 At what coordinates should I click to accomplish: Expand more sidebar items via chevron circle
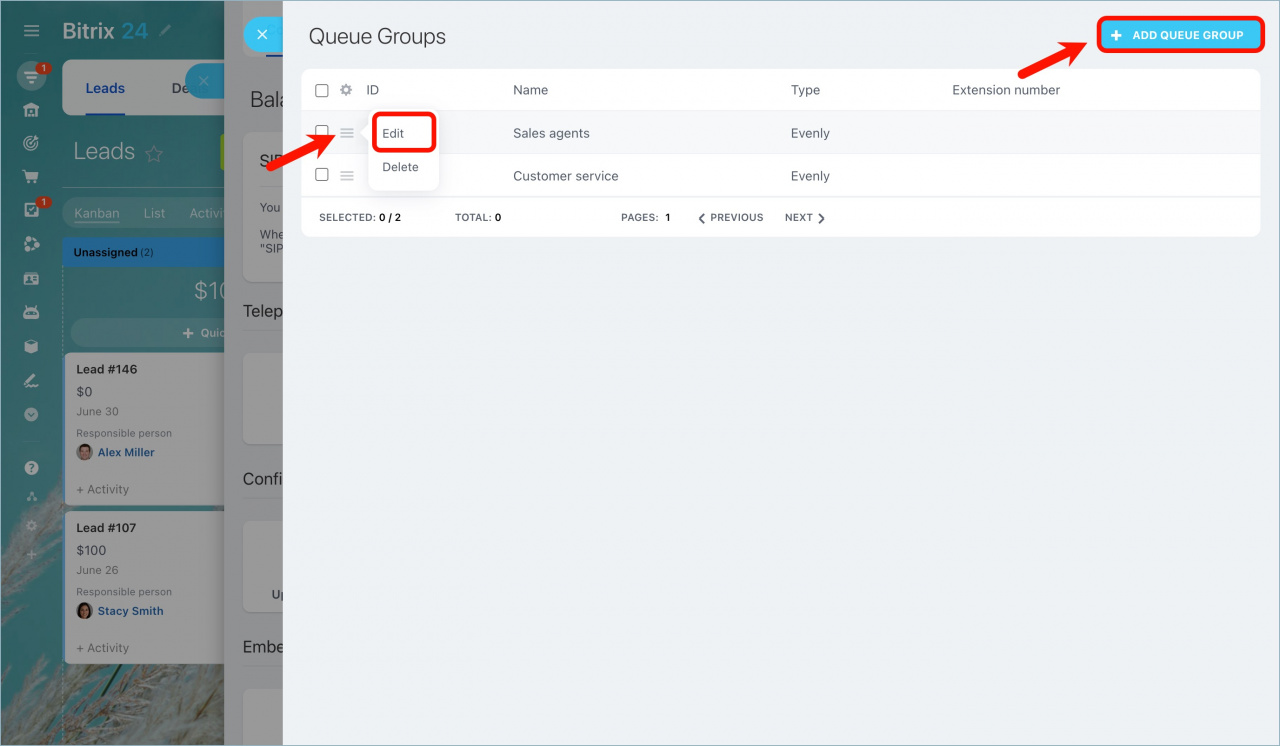click(31, 414)
